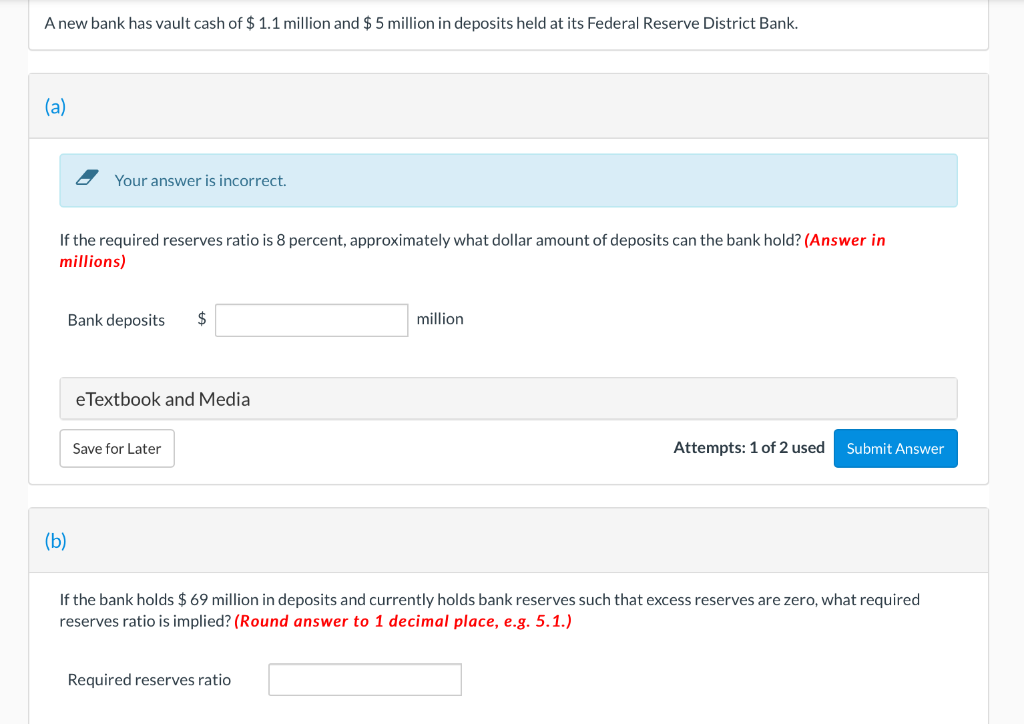Click the Submit Answer button
The width and height of the screenshot is (1024, 724).
coord(895,448)
